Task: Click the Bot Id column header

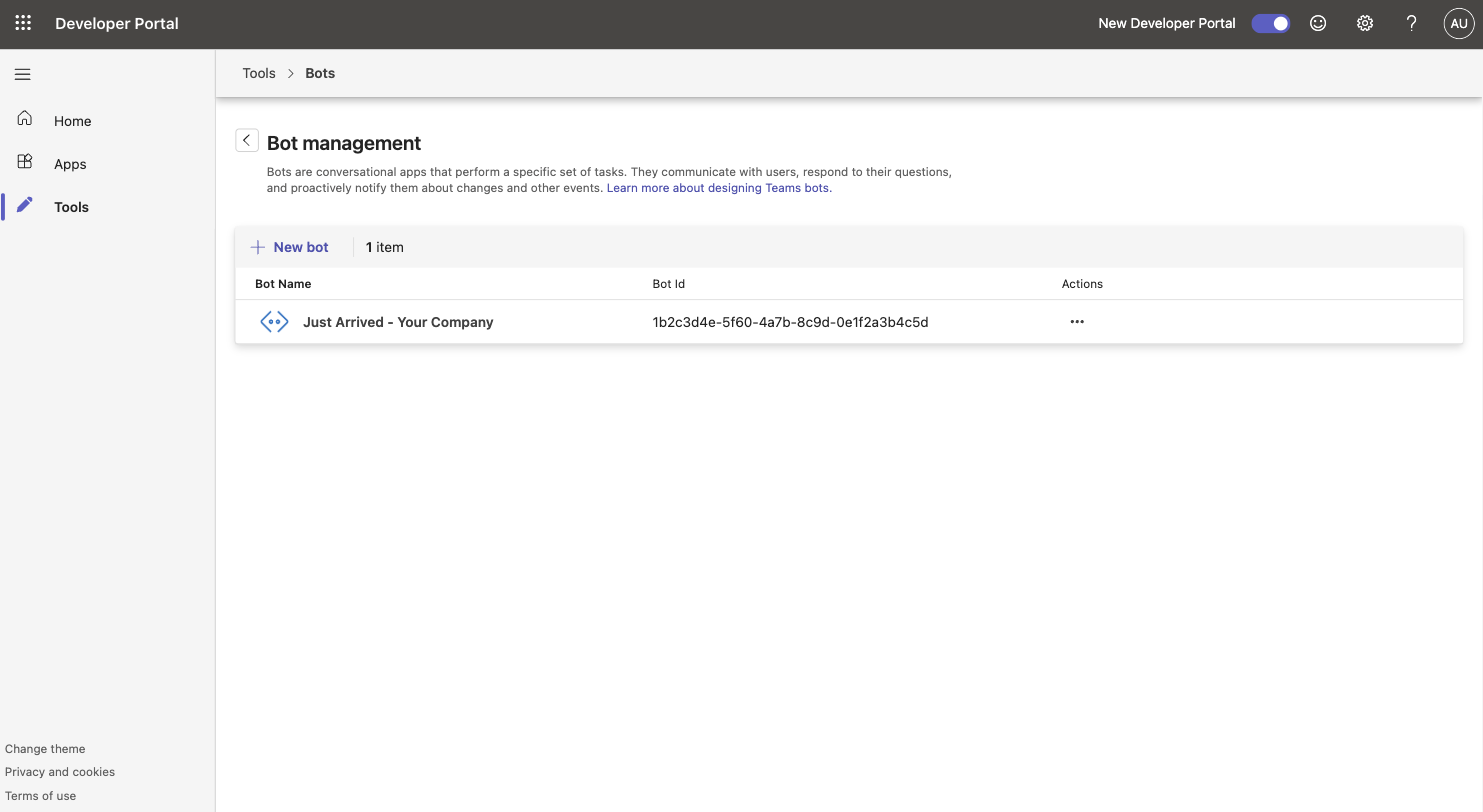Action: point(669,284)
